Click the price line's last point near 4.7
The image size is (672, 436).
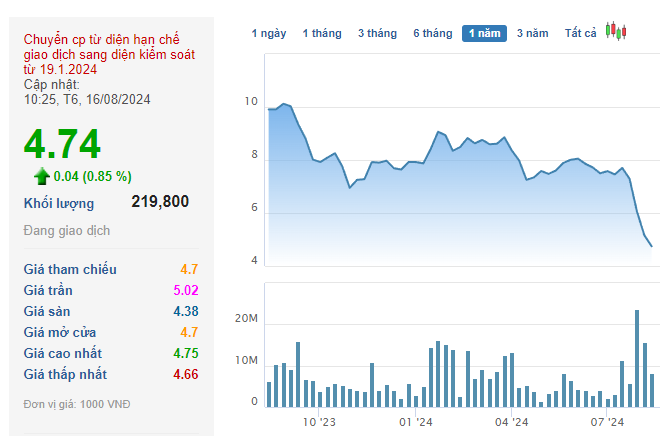[x=651, y=246]
